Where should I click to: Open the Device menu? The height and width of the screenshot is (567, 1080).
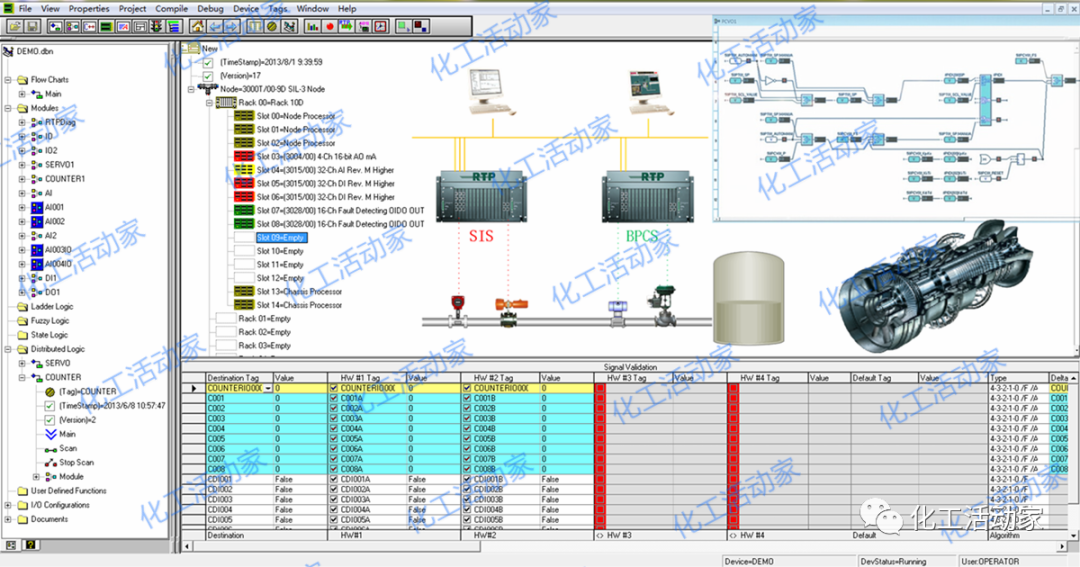click(246, 8)
